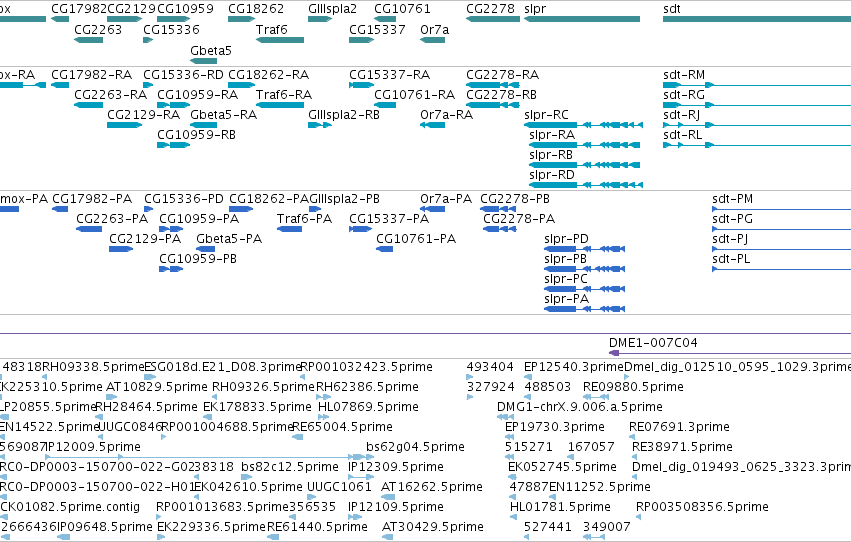The width and height of the screenshot is (851, 542).
Task: Select transcript Traf6-RA
Action: coord(284,94)
